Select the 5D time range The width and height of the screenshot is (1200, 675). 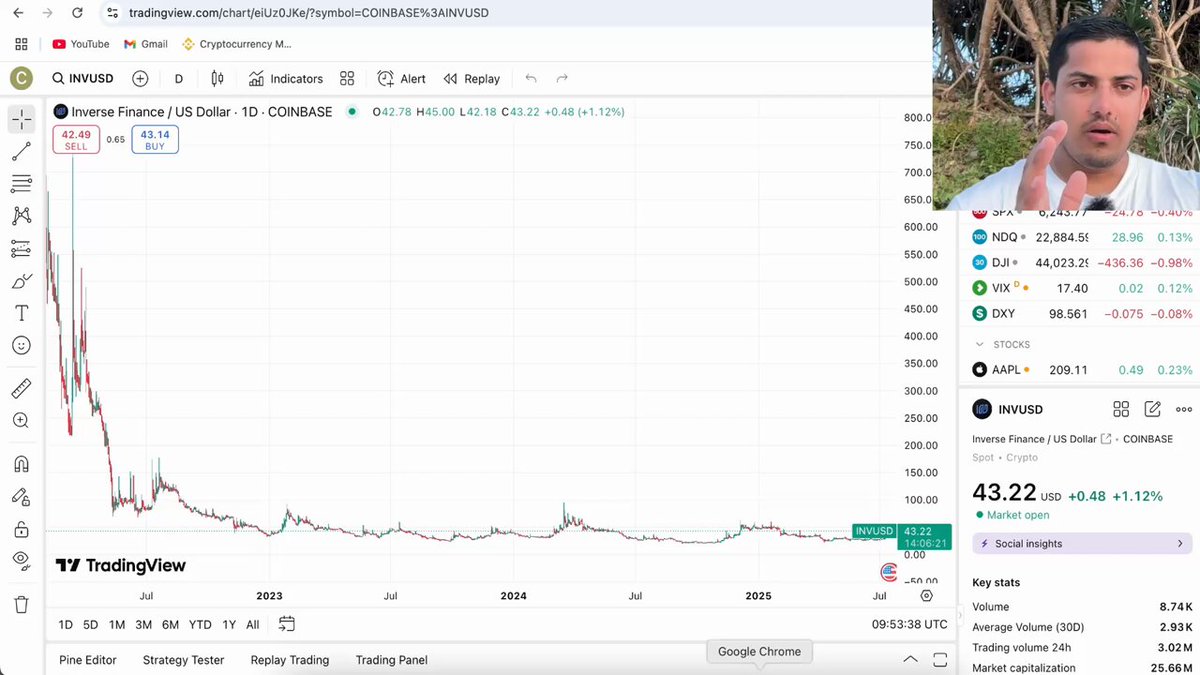pos(90,624)
